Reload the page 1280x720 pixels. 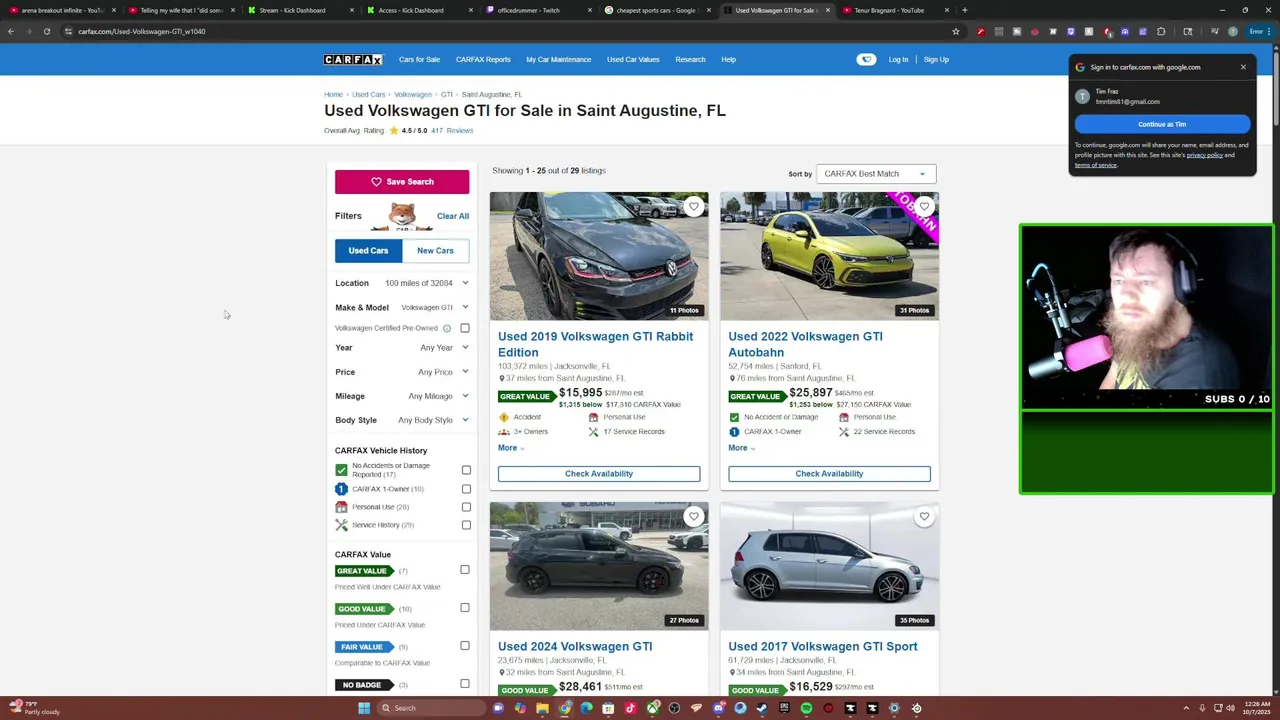click(46, 31)
